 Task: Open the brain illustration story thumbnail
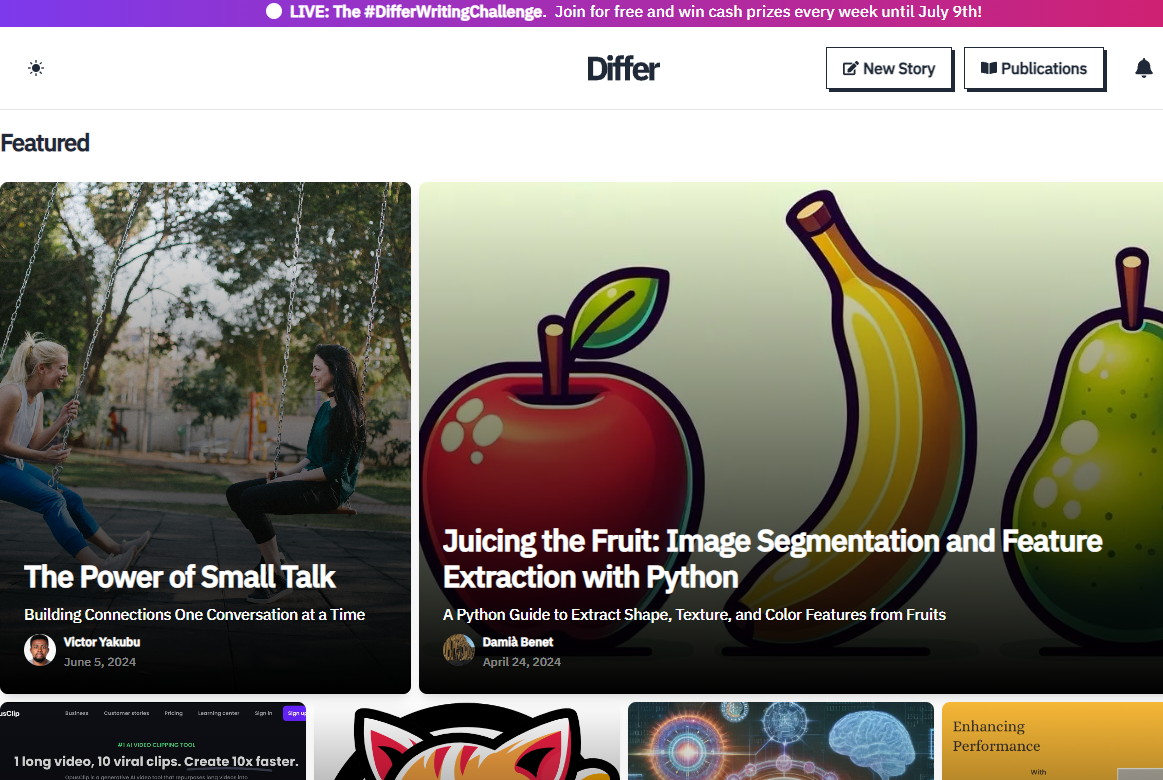point(780,741)
